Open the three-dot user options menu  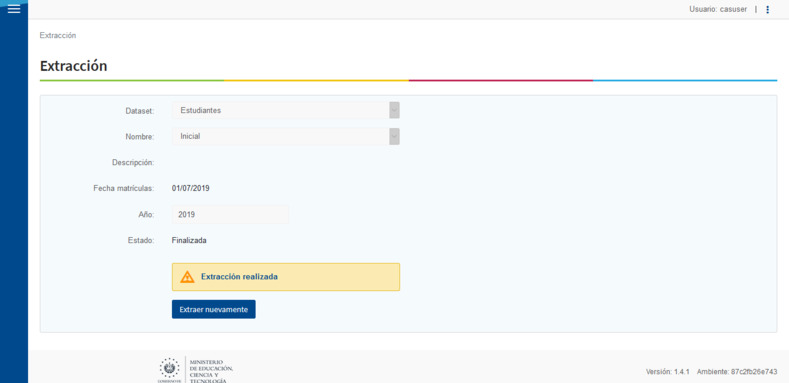coord(767,9)
